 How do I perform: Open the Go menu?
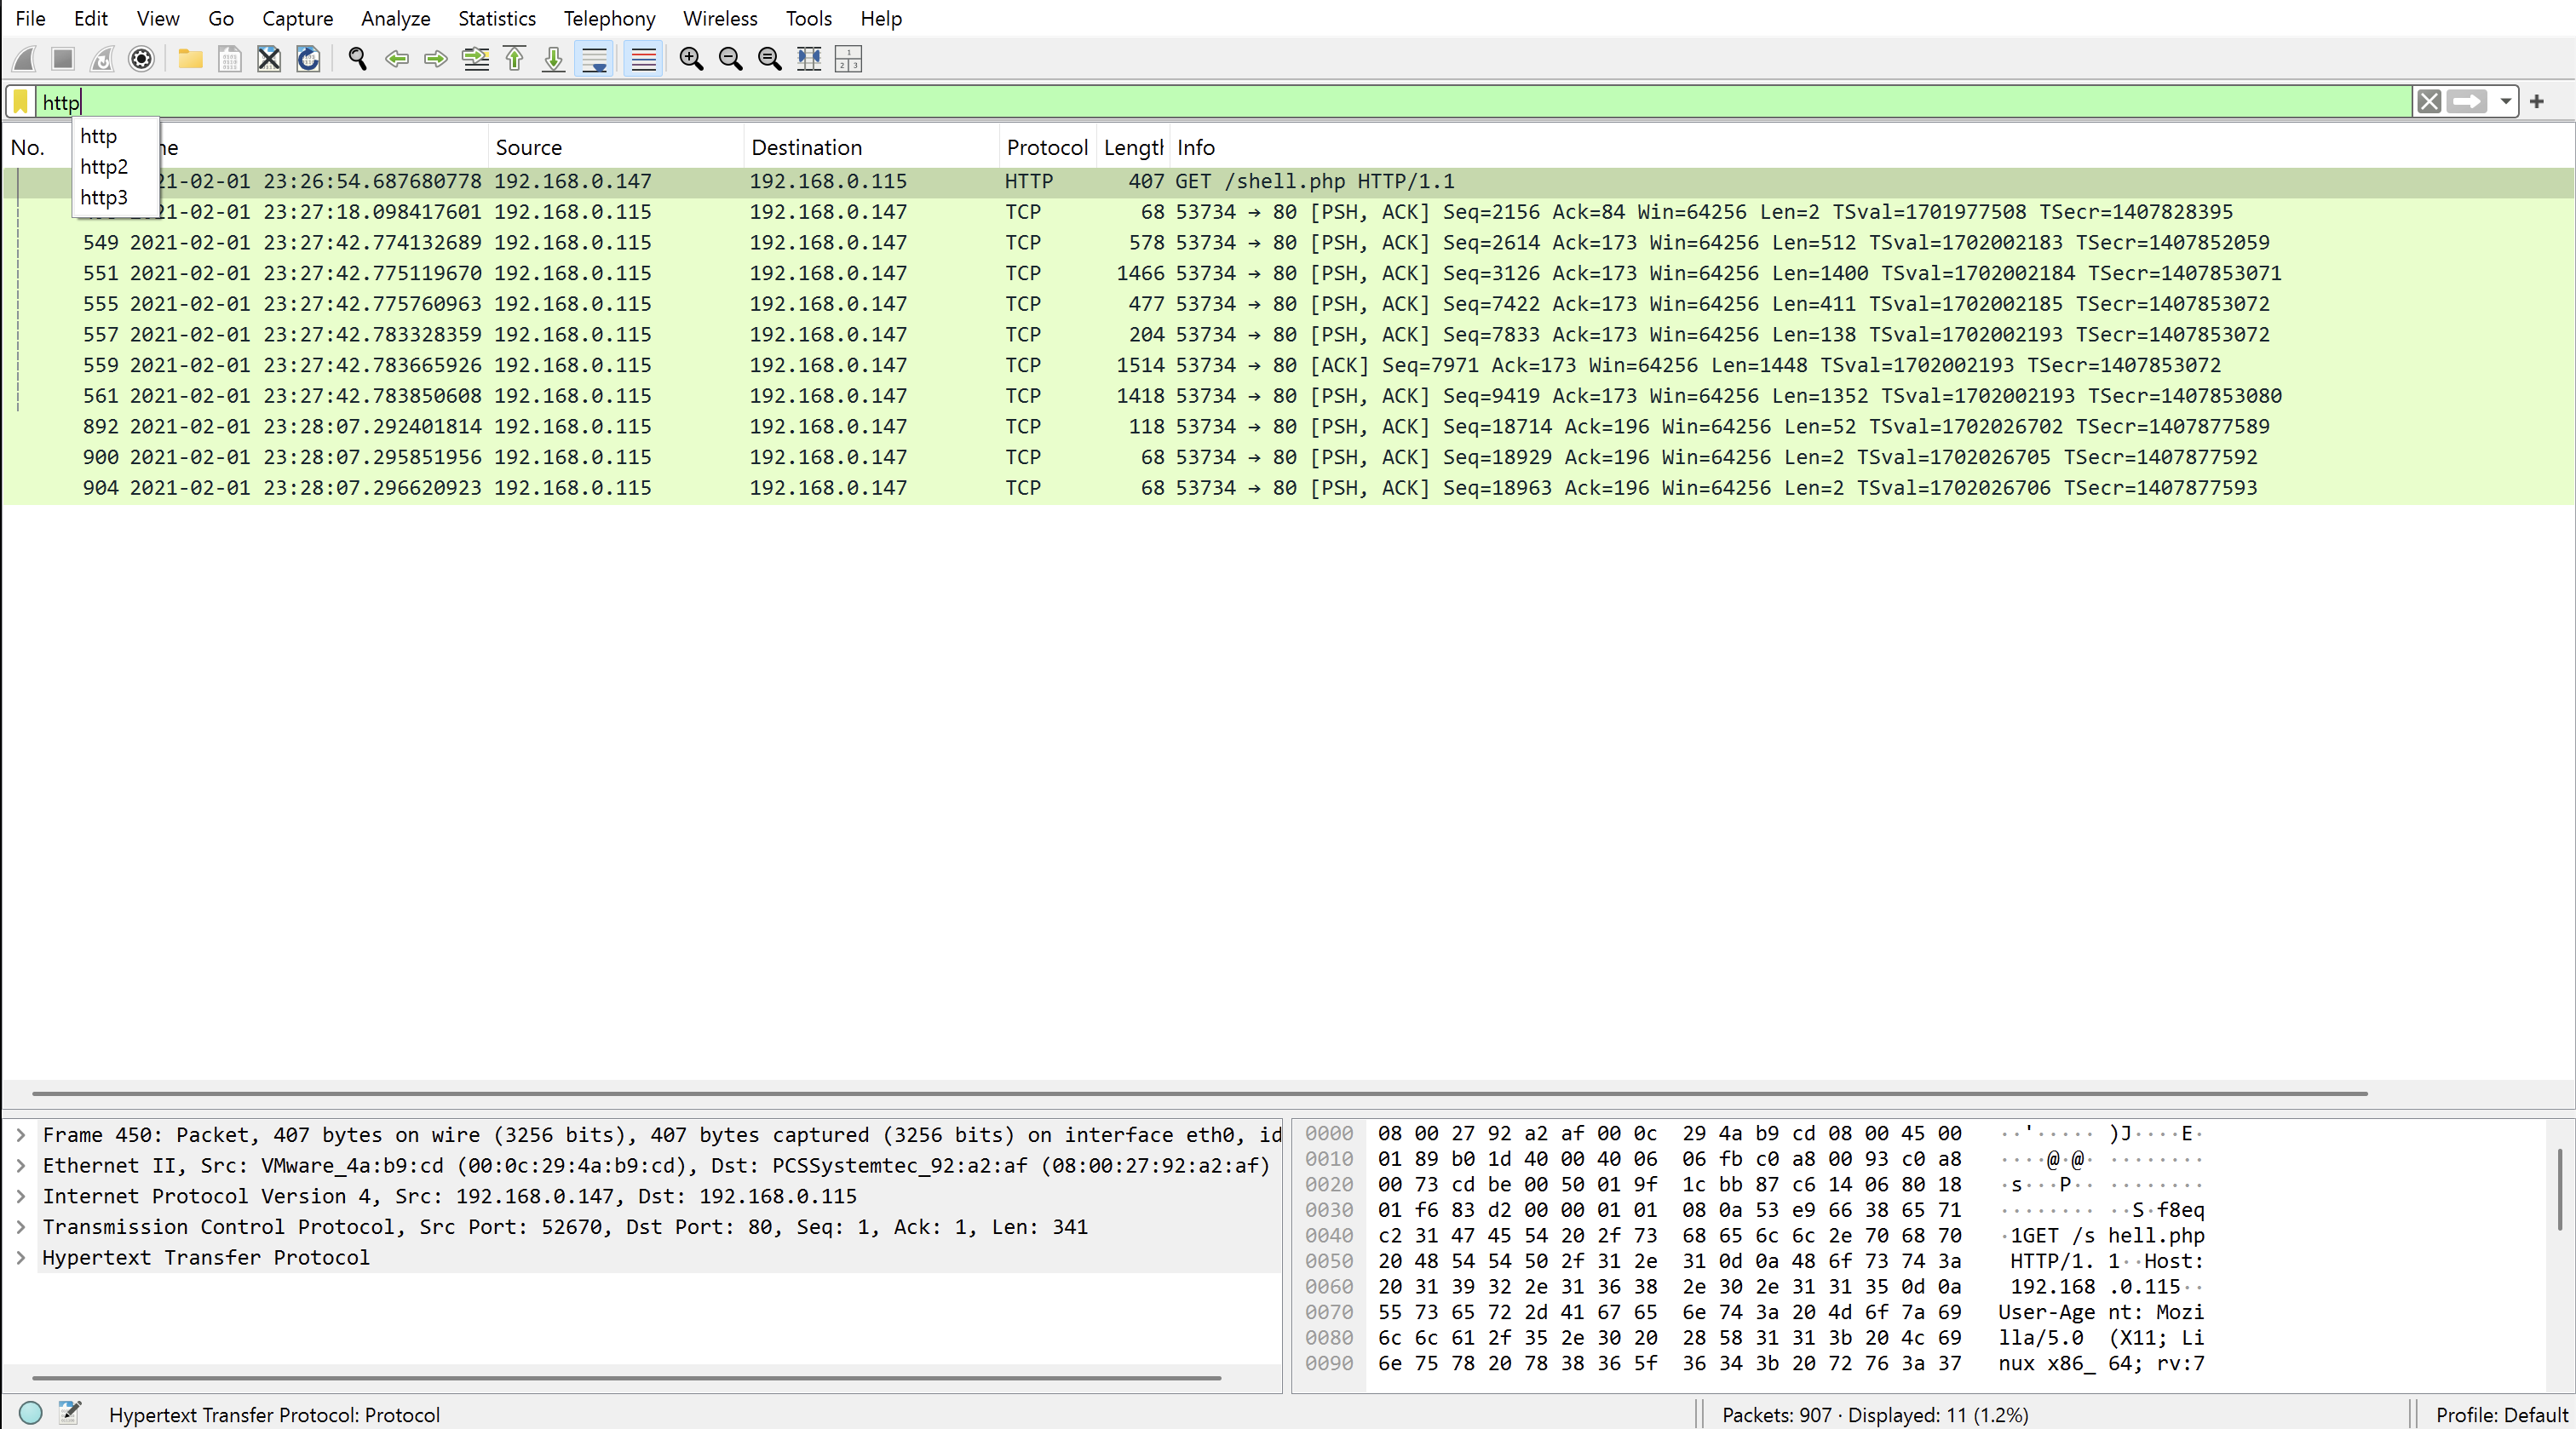point(221,18)
